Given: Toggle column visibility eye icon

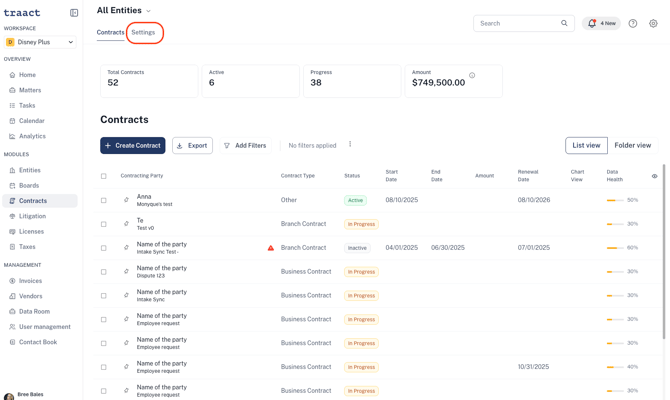Looking at the screenshot, I should coord(654,176).
